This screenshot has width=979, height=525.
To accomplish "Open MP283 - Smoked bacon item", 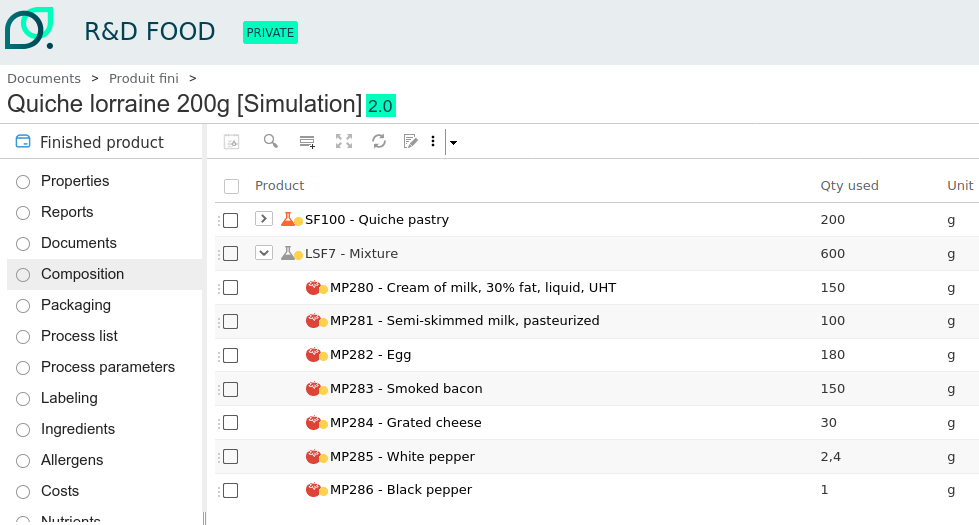I will coord(406,388).
